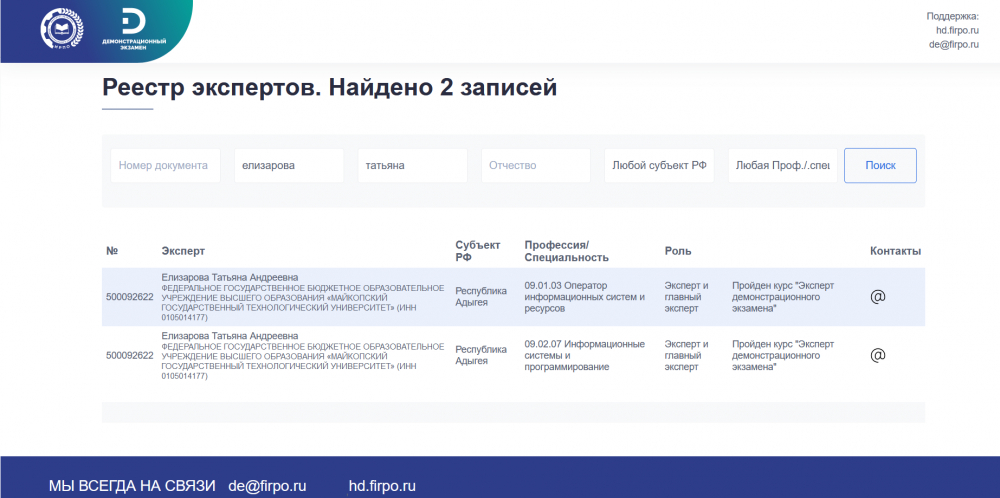Open the Любой субъект РФ dropdown
This screenshot has width=1000, height=498.
659,166
